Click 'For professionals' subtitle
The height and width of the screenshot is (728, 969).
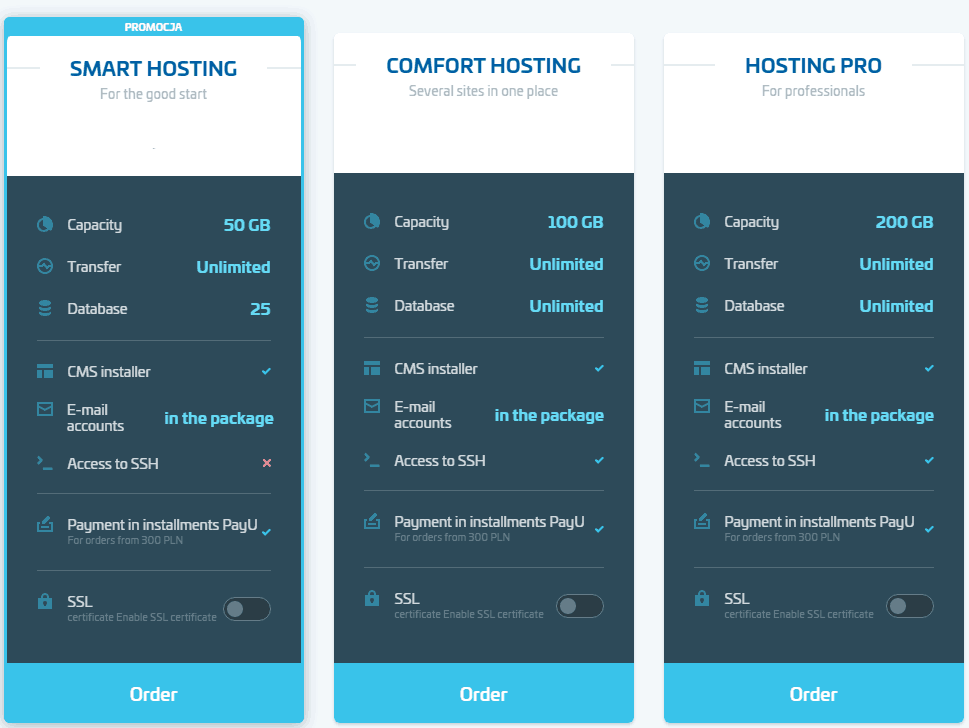[x=813, y=91]
